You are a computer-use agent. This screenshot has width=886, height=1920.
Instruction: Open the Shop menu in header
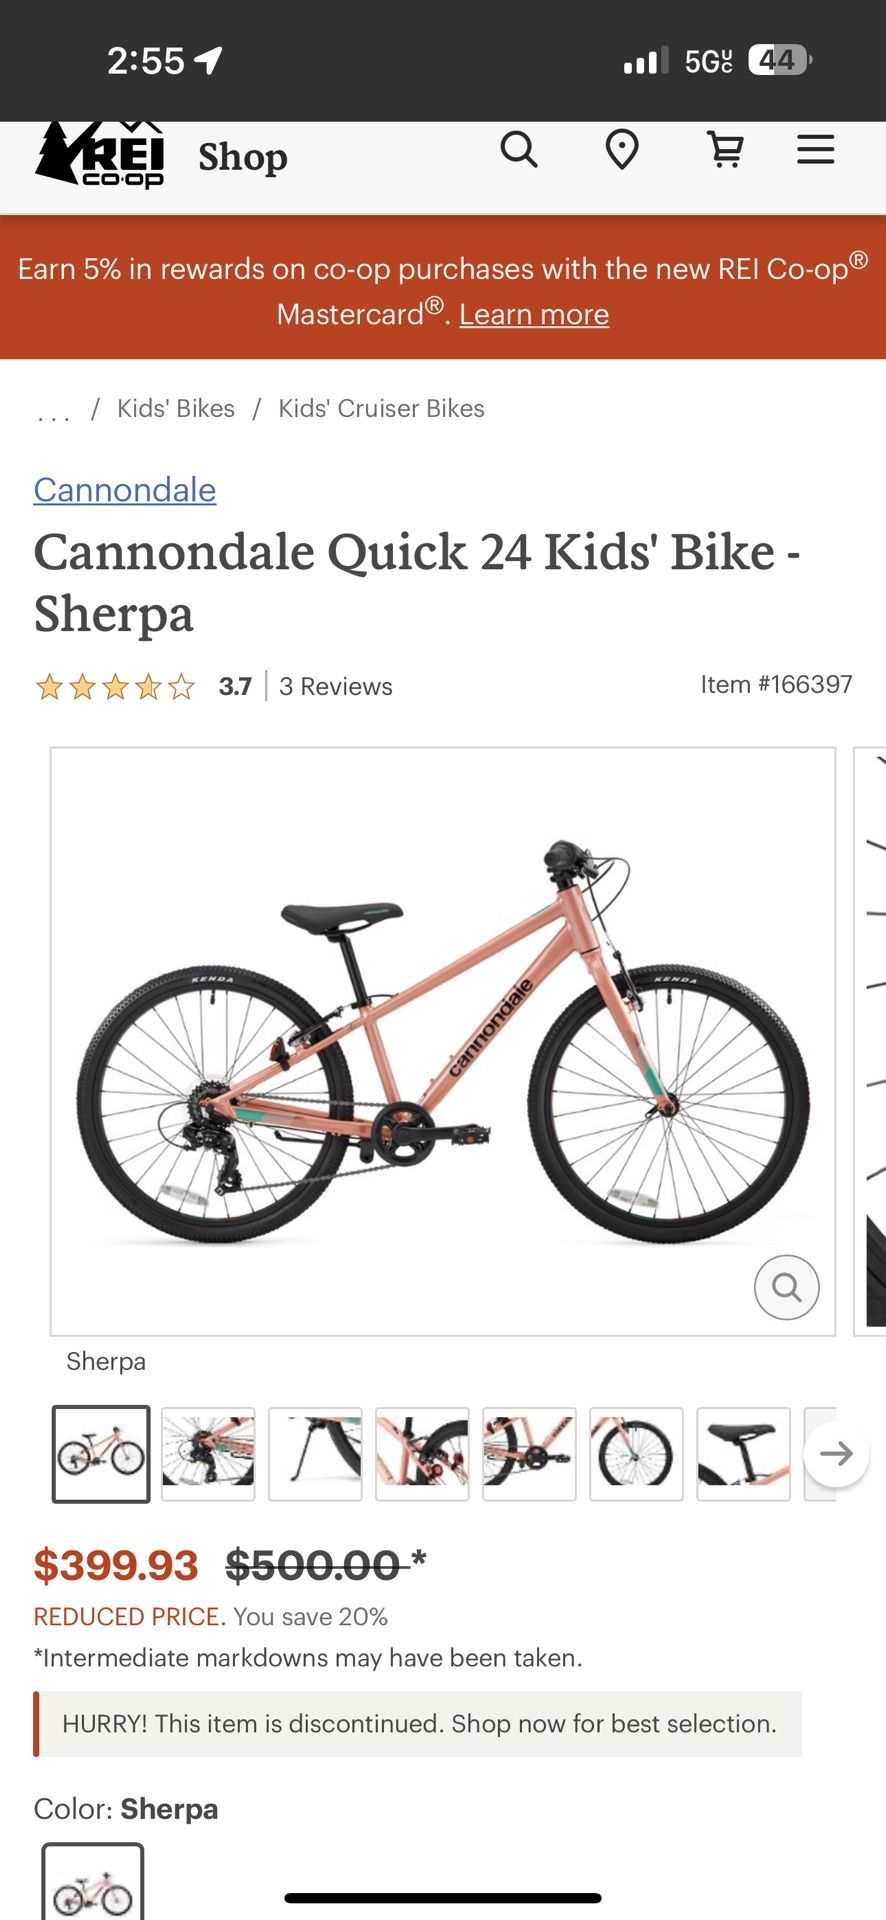coord(243,157)
